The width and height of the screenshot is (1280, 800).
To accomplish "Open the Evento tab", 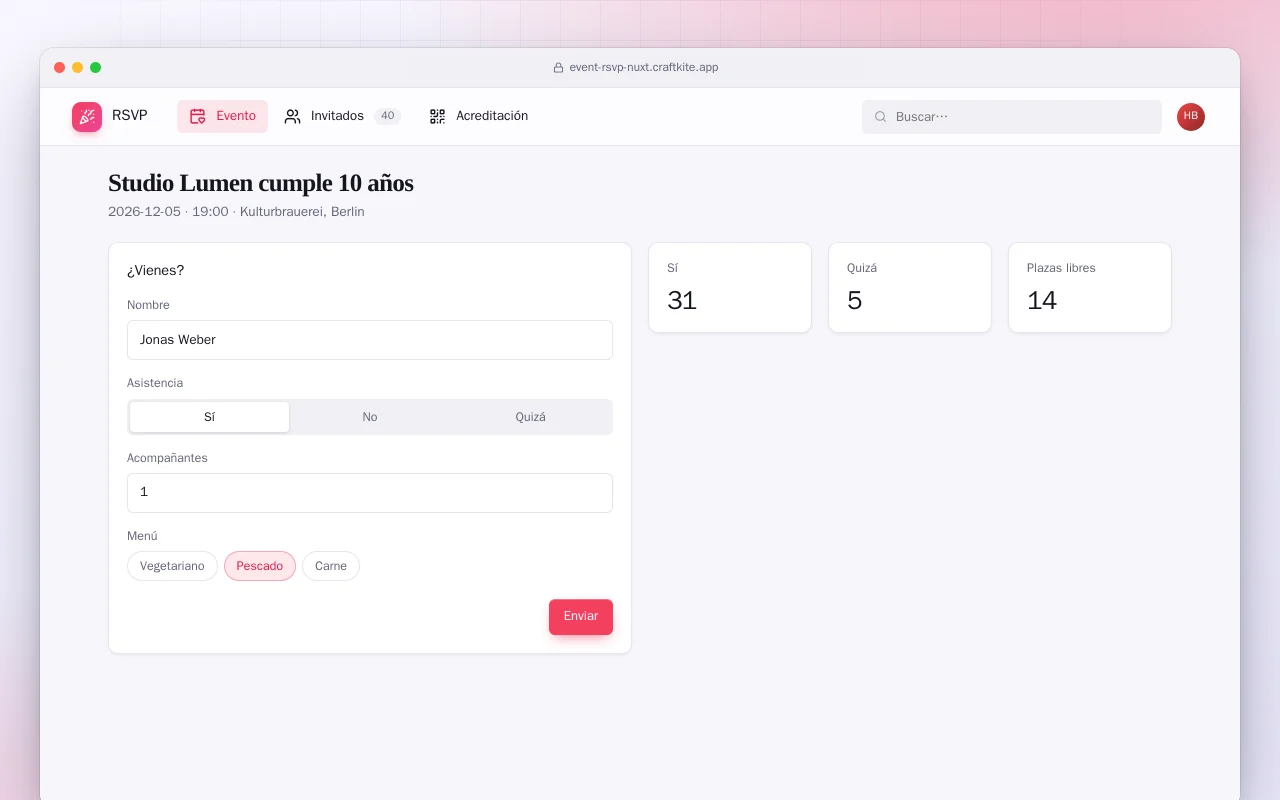I will 223,116.
